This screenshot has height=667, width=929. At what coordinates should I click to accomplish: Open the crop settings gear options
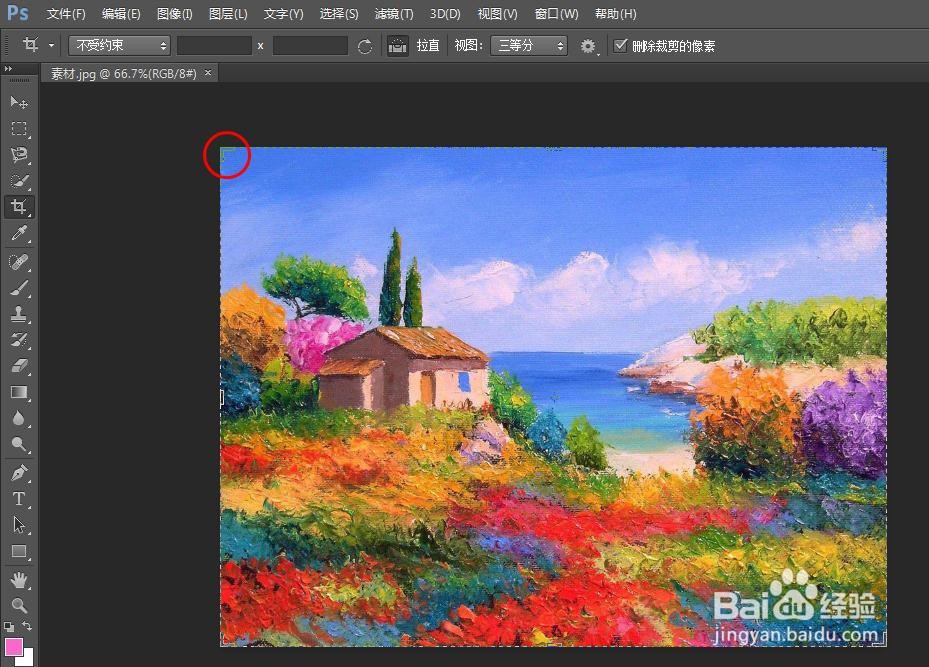tap(588, 46)
